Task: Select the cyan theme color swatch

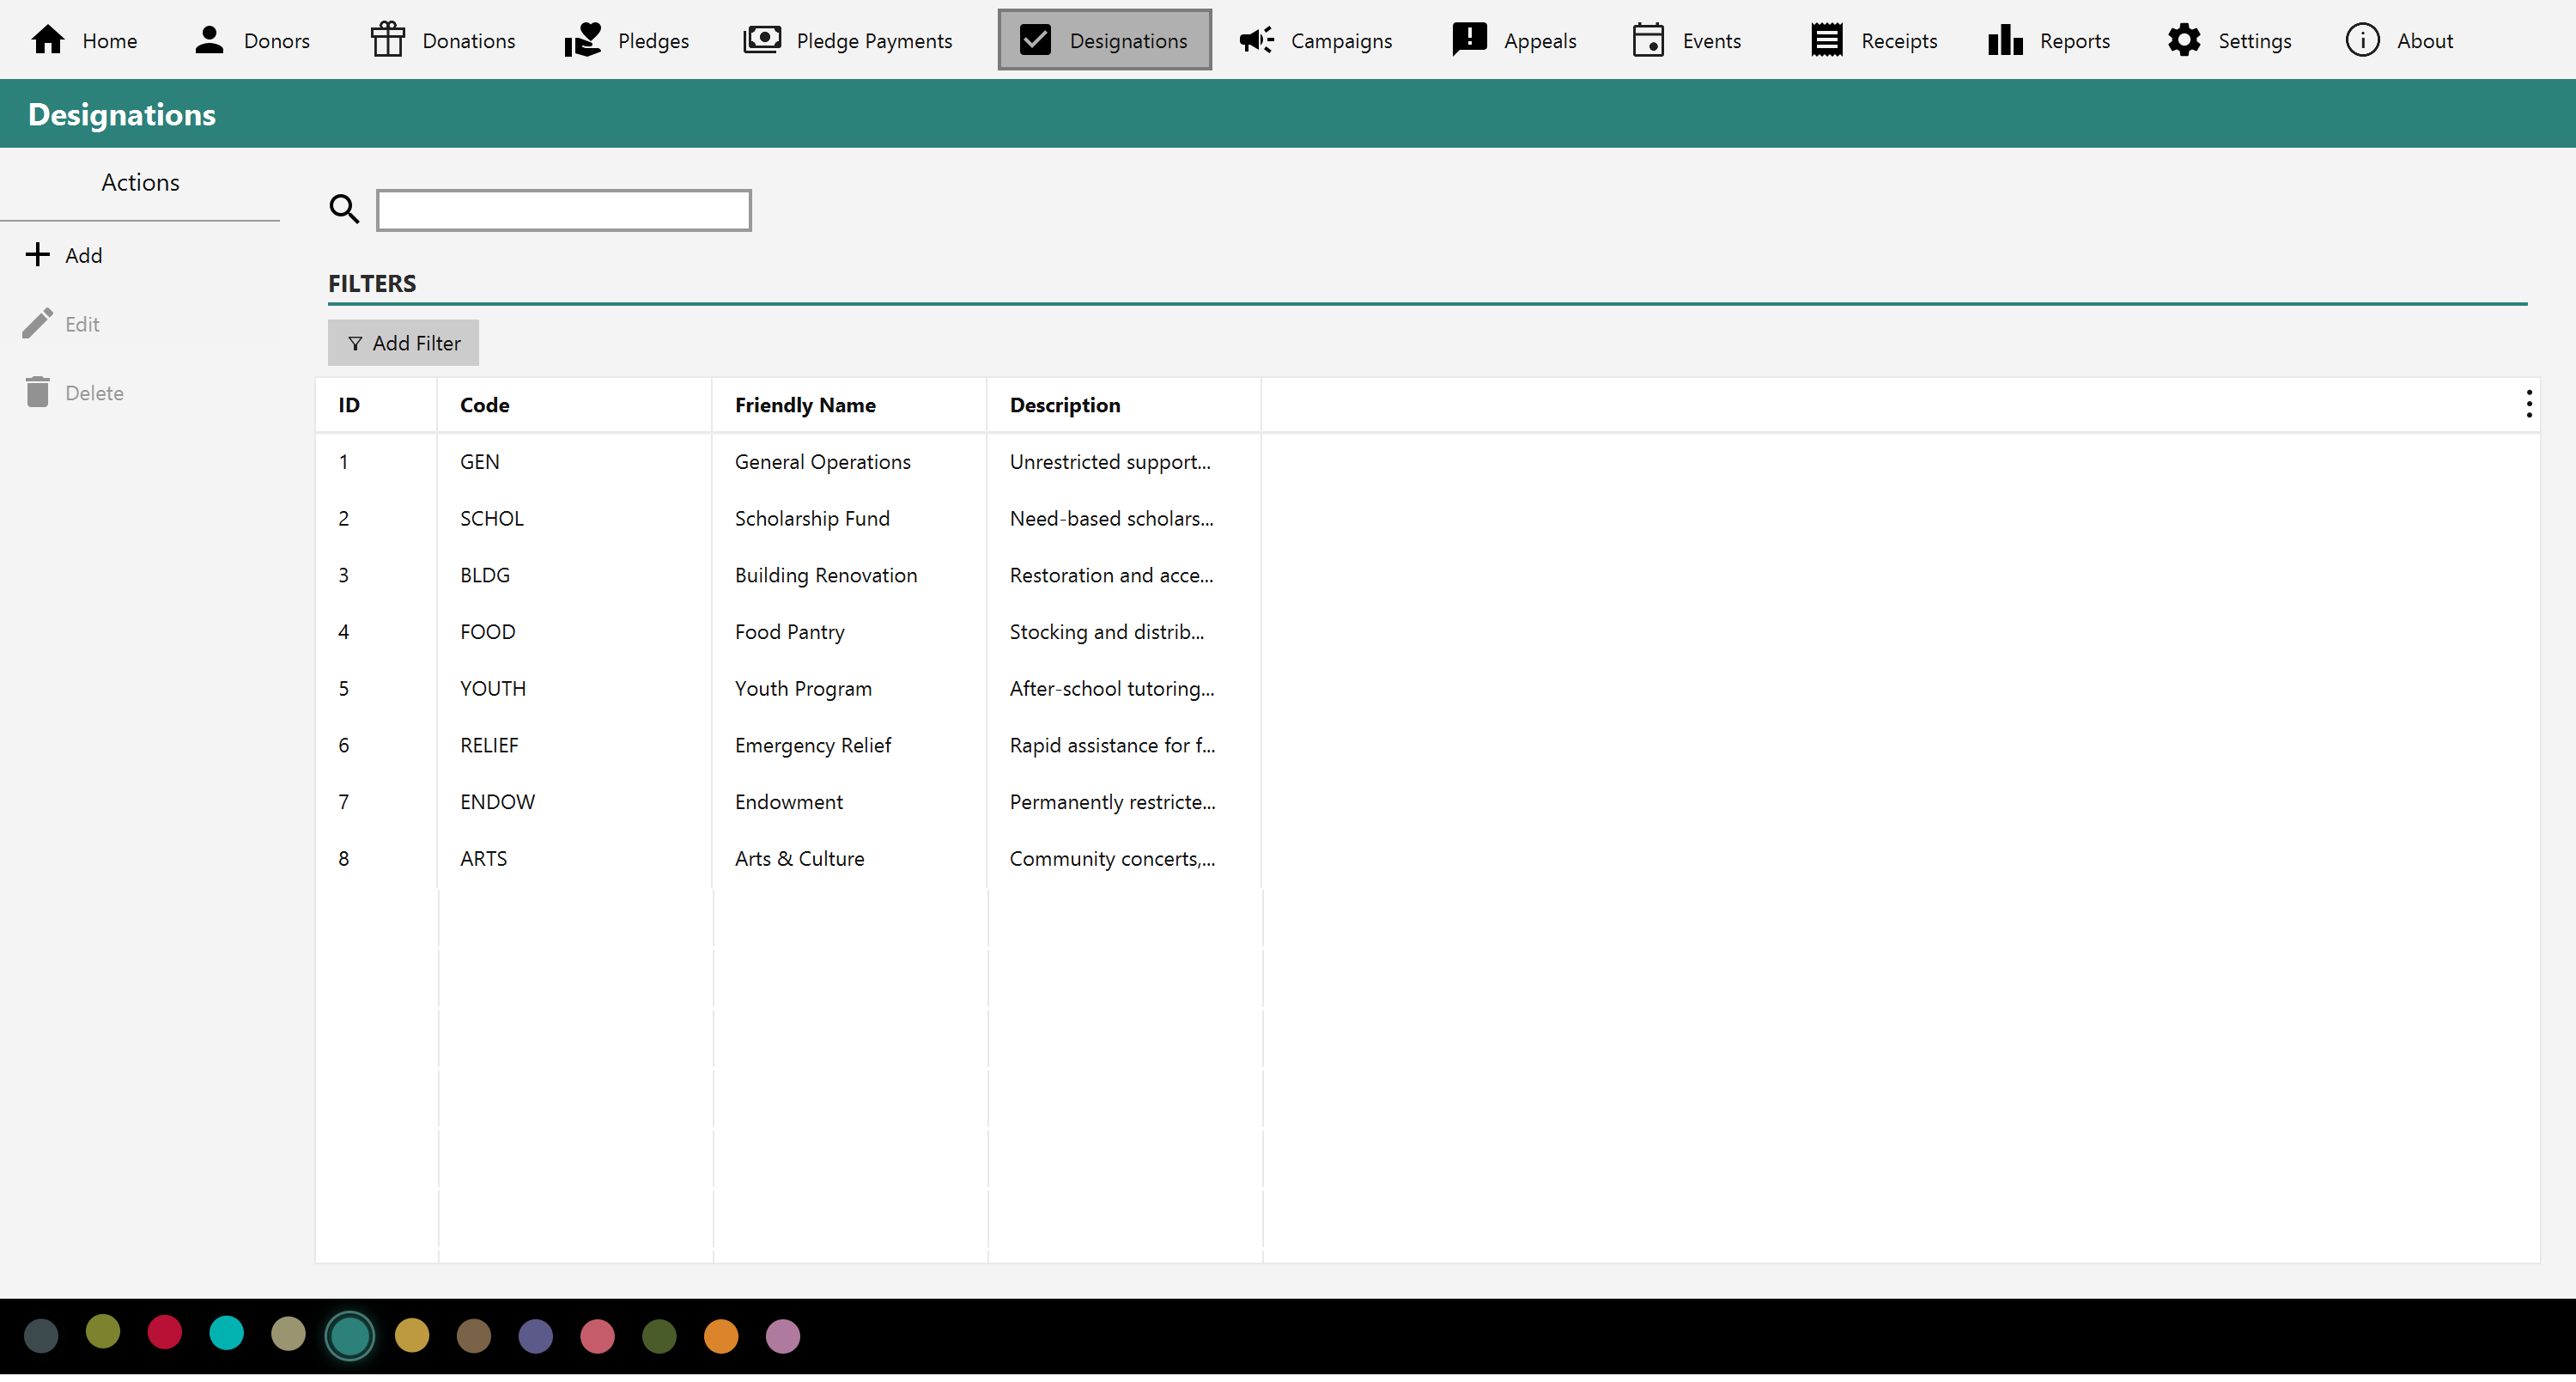Action: tap(227, 1335)
